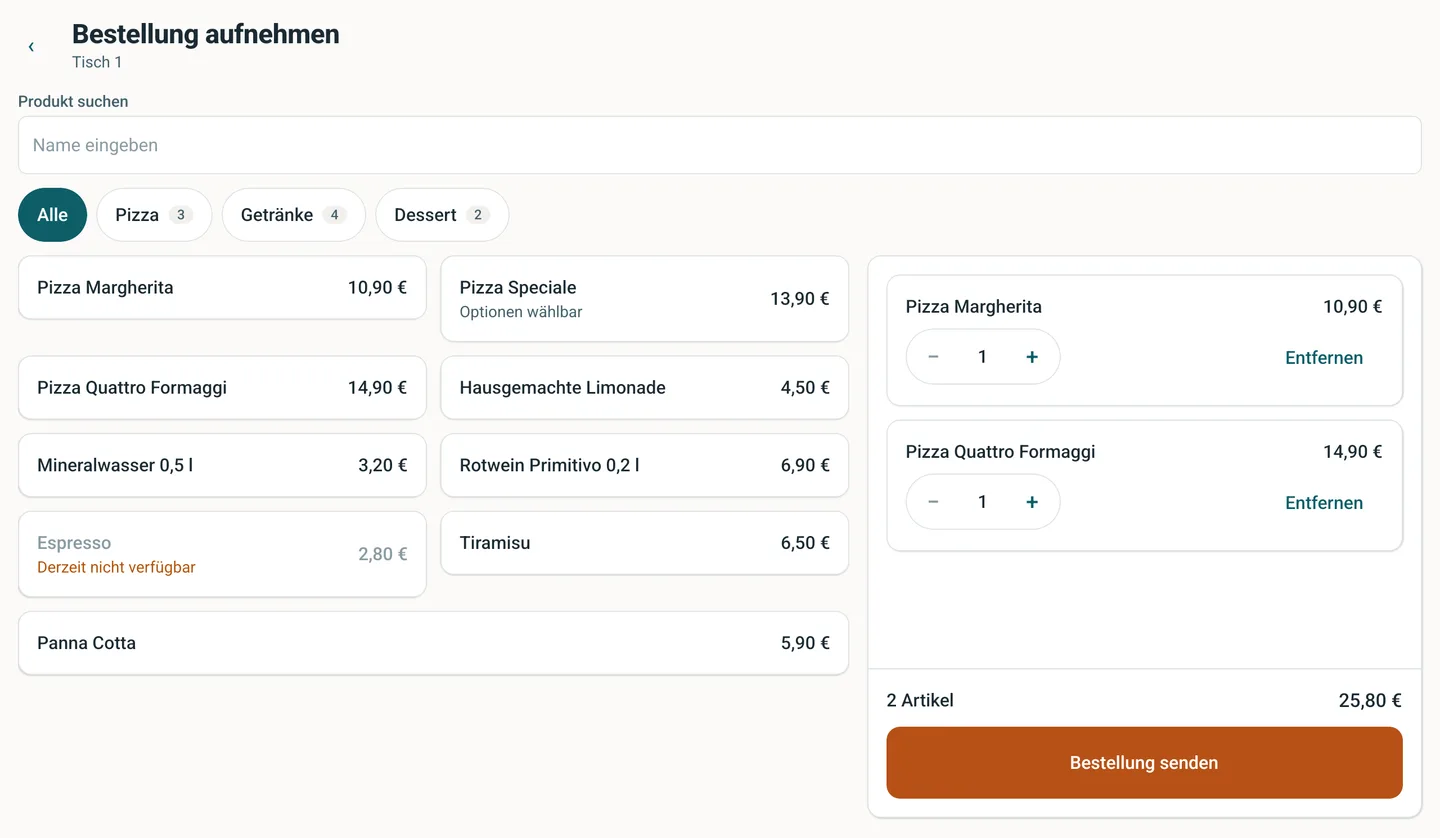Remove Pizza Quattro Formaggi from the order
This screenshot has width=1440, height=838.
point(1324,502)
